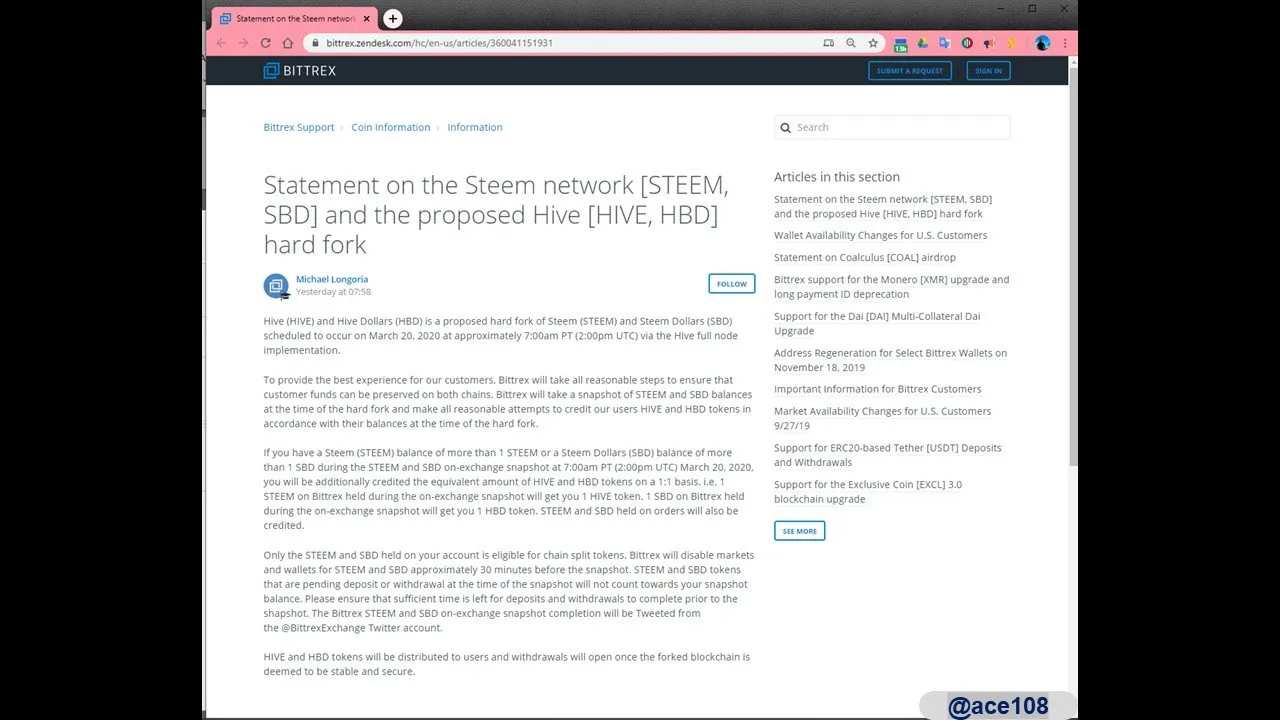
Task: Click the See More button
Action: coord(799,531)
